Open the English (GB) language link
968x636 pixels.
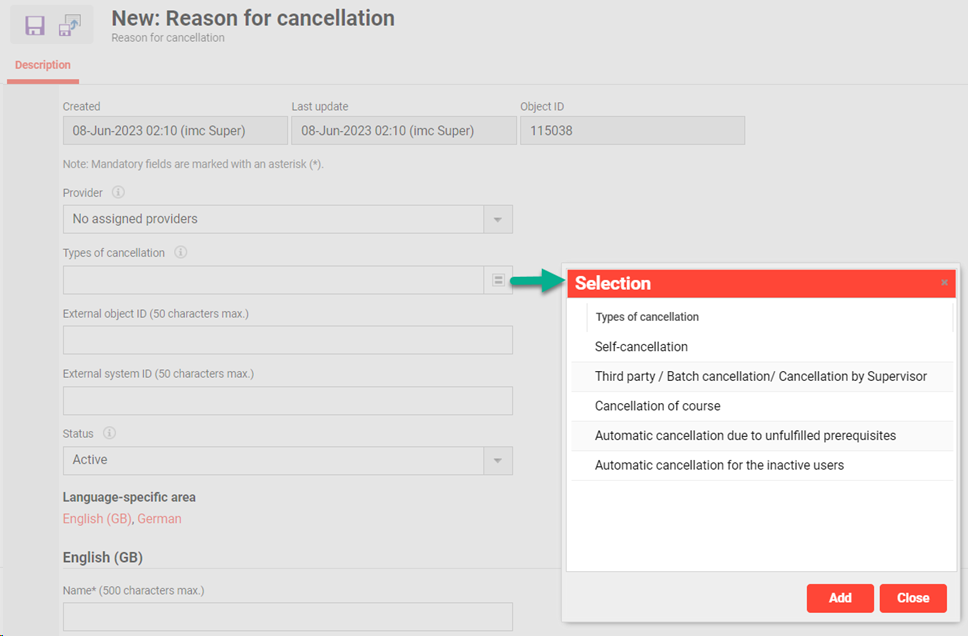pos(96,519)
